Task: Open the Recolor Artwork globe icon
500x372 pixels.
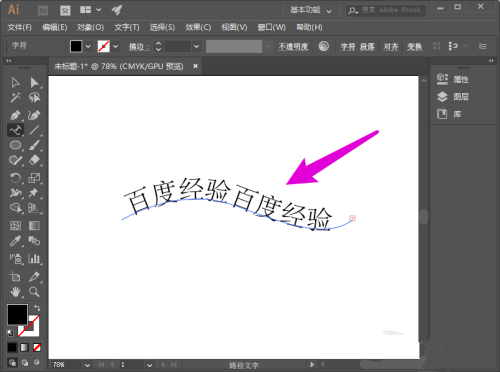Action: point(324,46)
